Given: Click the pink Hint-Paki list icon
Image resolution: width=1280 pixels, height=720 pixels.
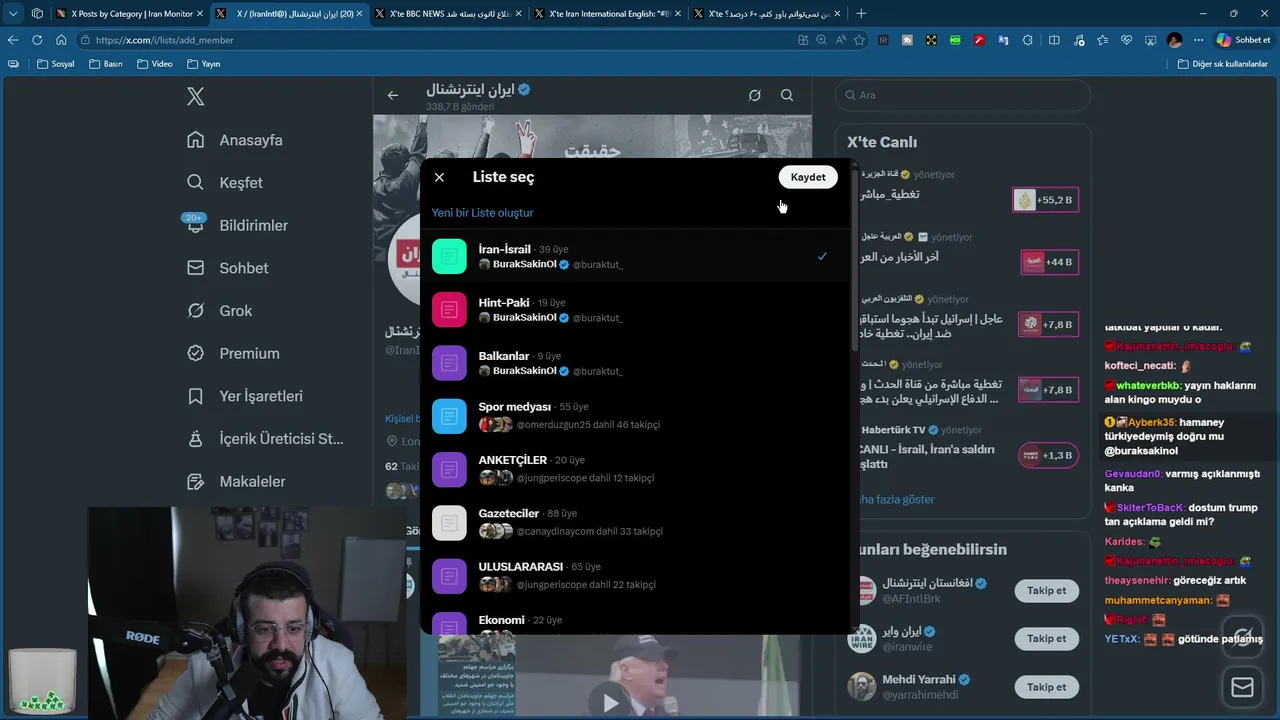Looking at the screenshot, I should point(449,310).
